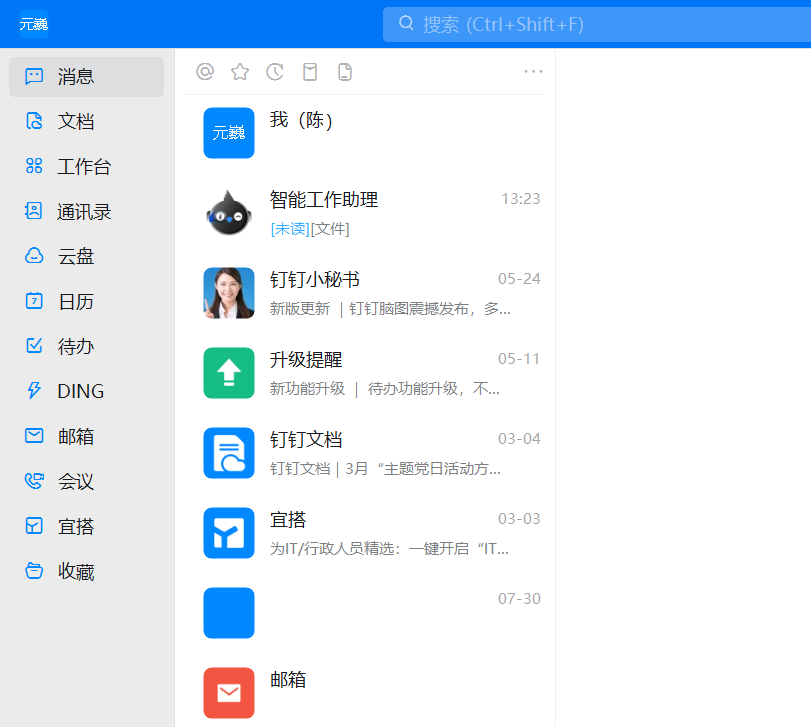
Task: Switch to the 工作台 workbench tab
Action: click(86, 166)
